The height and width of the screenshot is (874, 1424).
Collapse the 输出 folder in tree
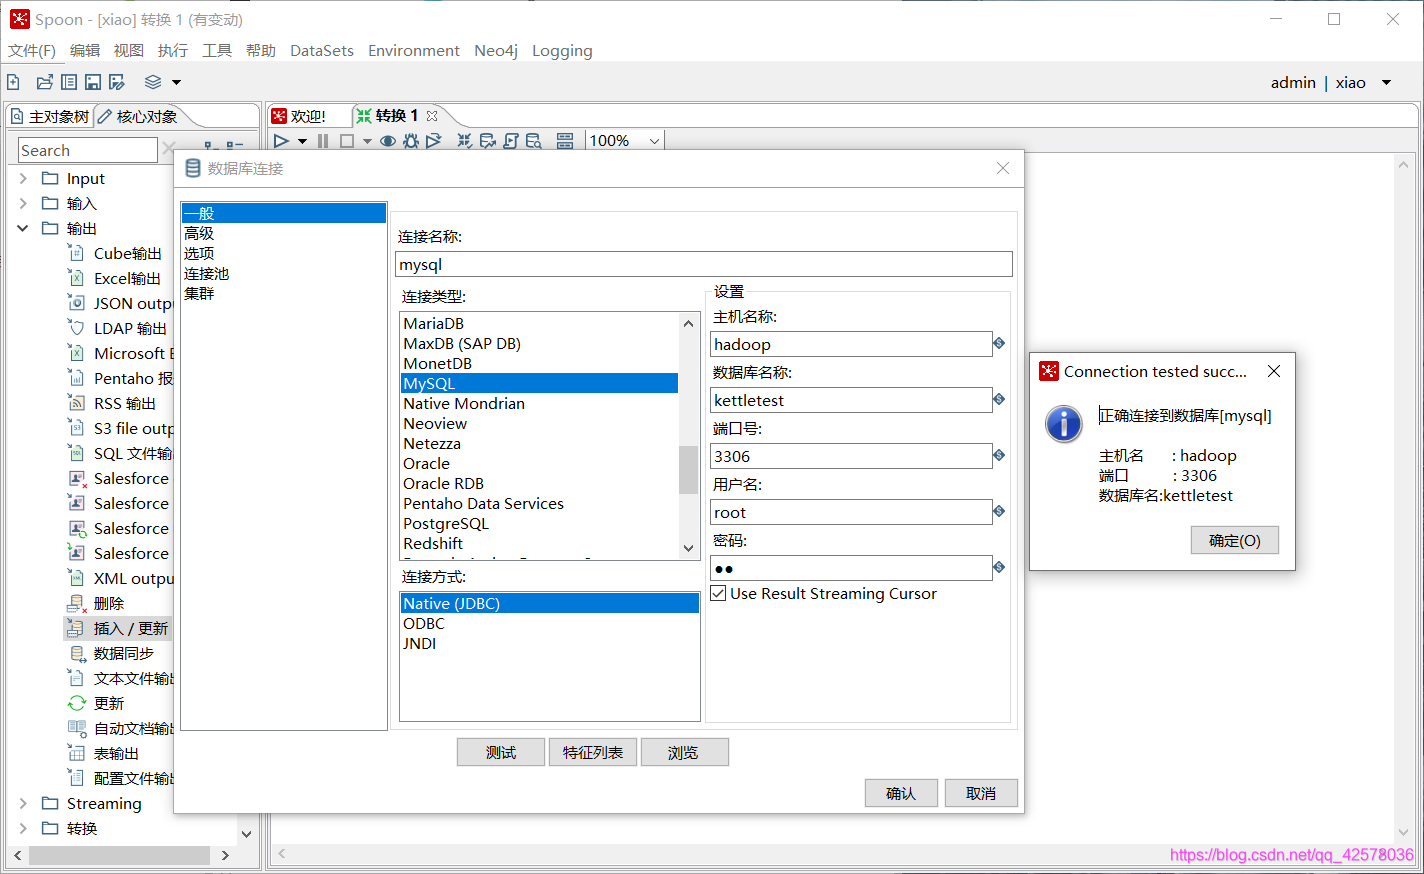[x=23, y=228]
